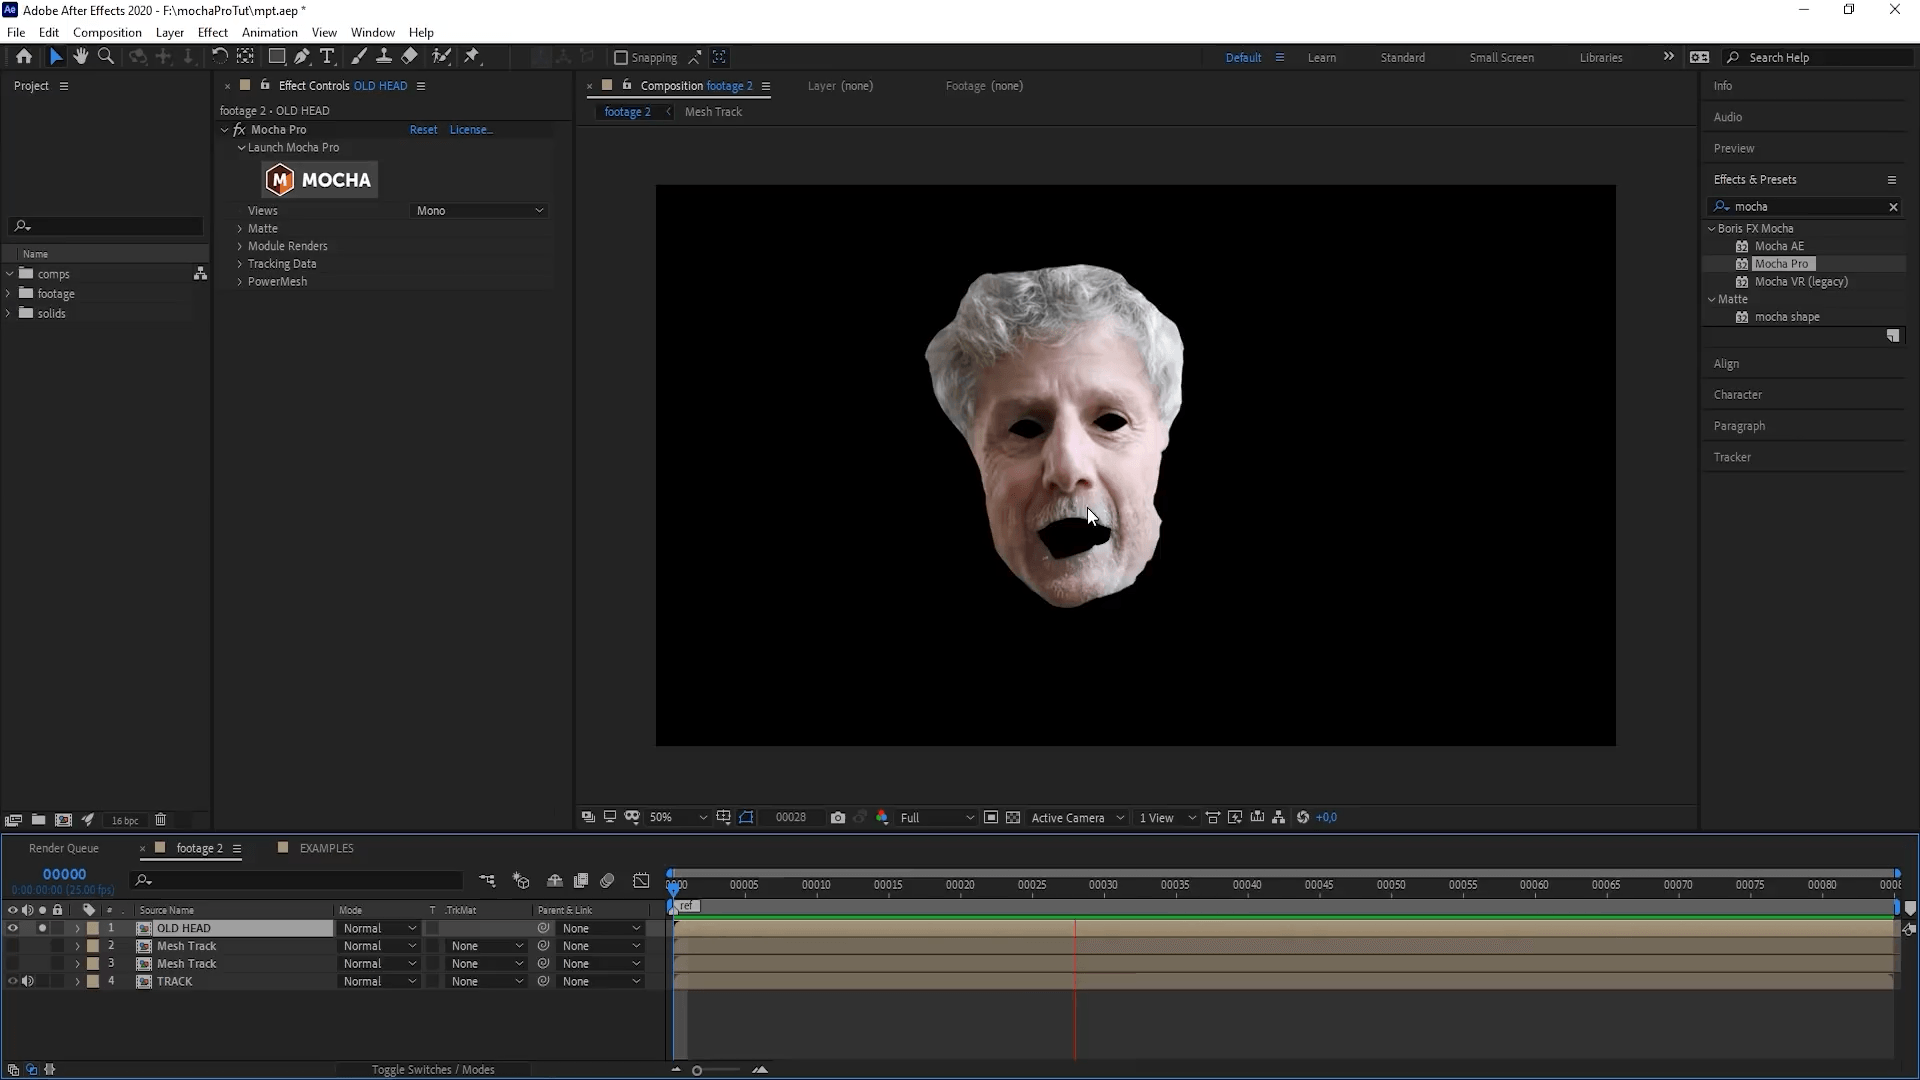
Task: Open the Animation menu
Action: click(269, 32)
